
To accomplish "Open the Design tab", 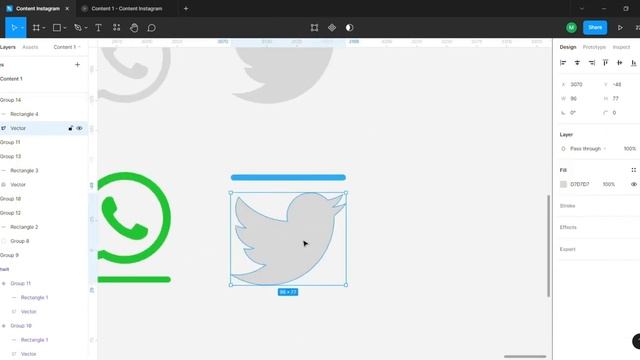I will pos(568,47).
